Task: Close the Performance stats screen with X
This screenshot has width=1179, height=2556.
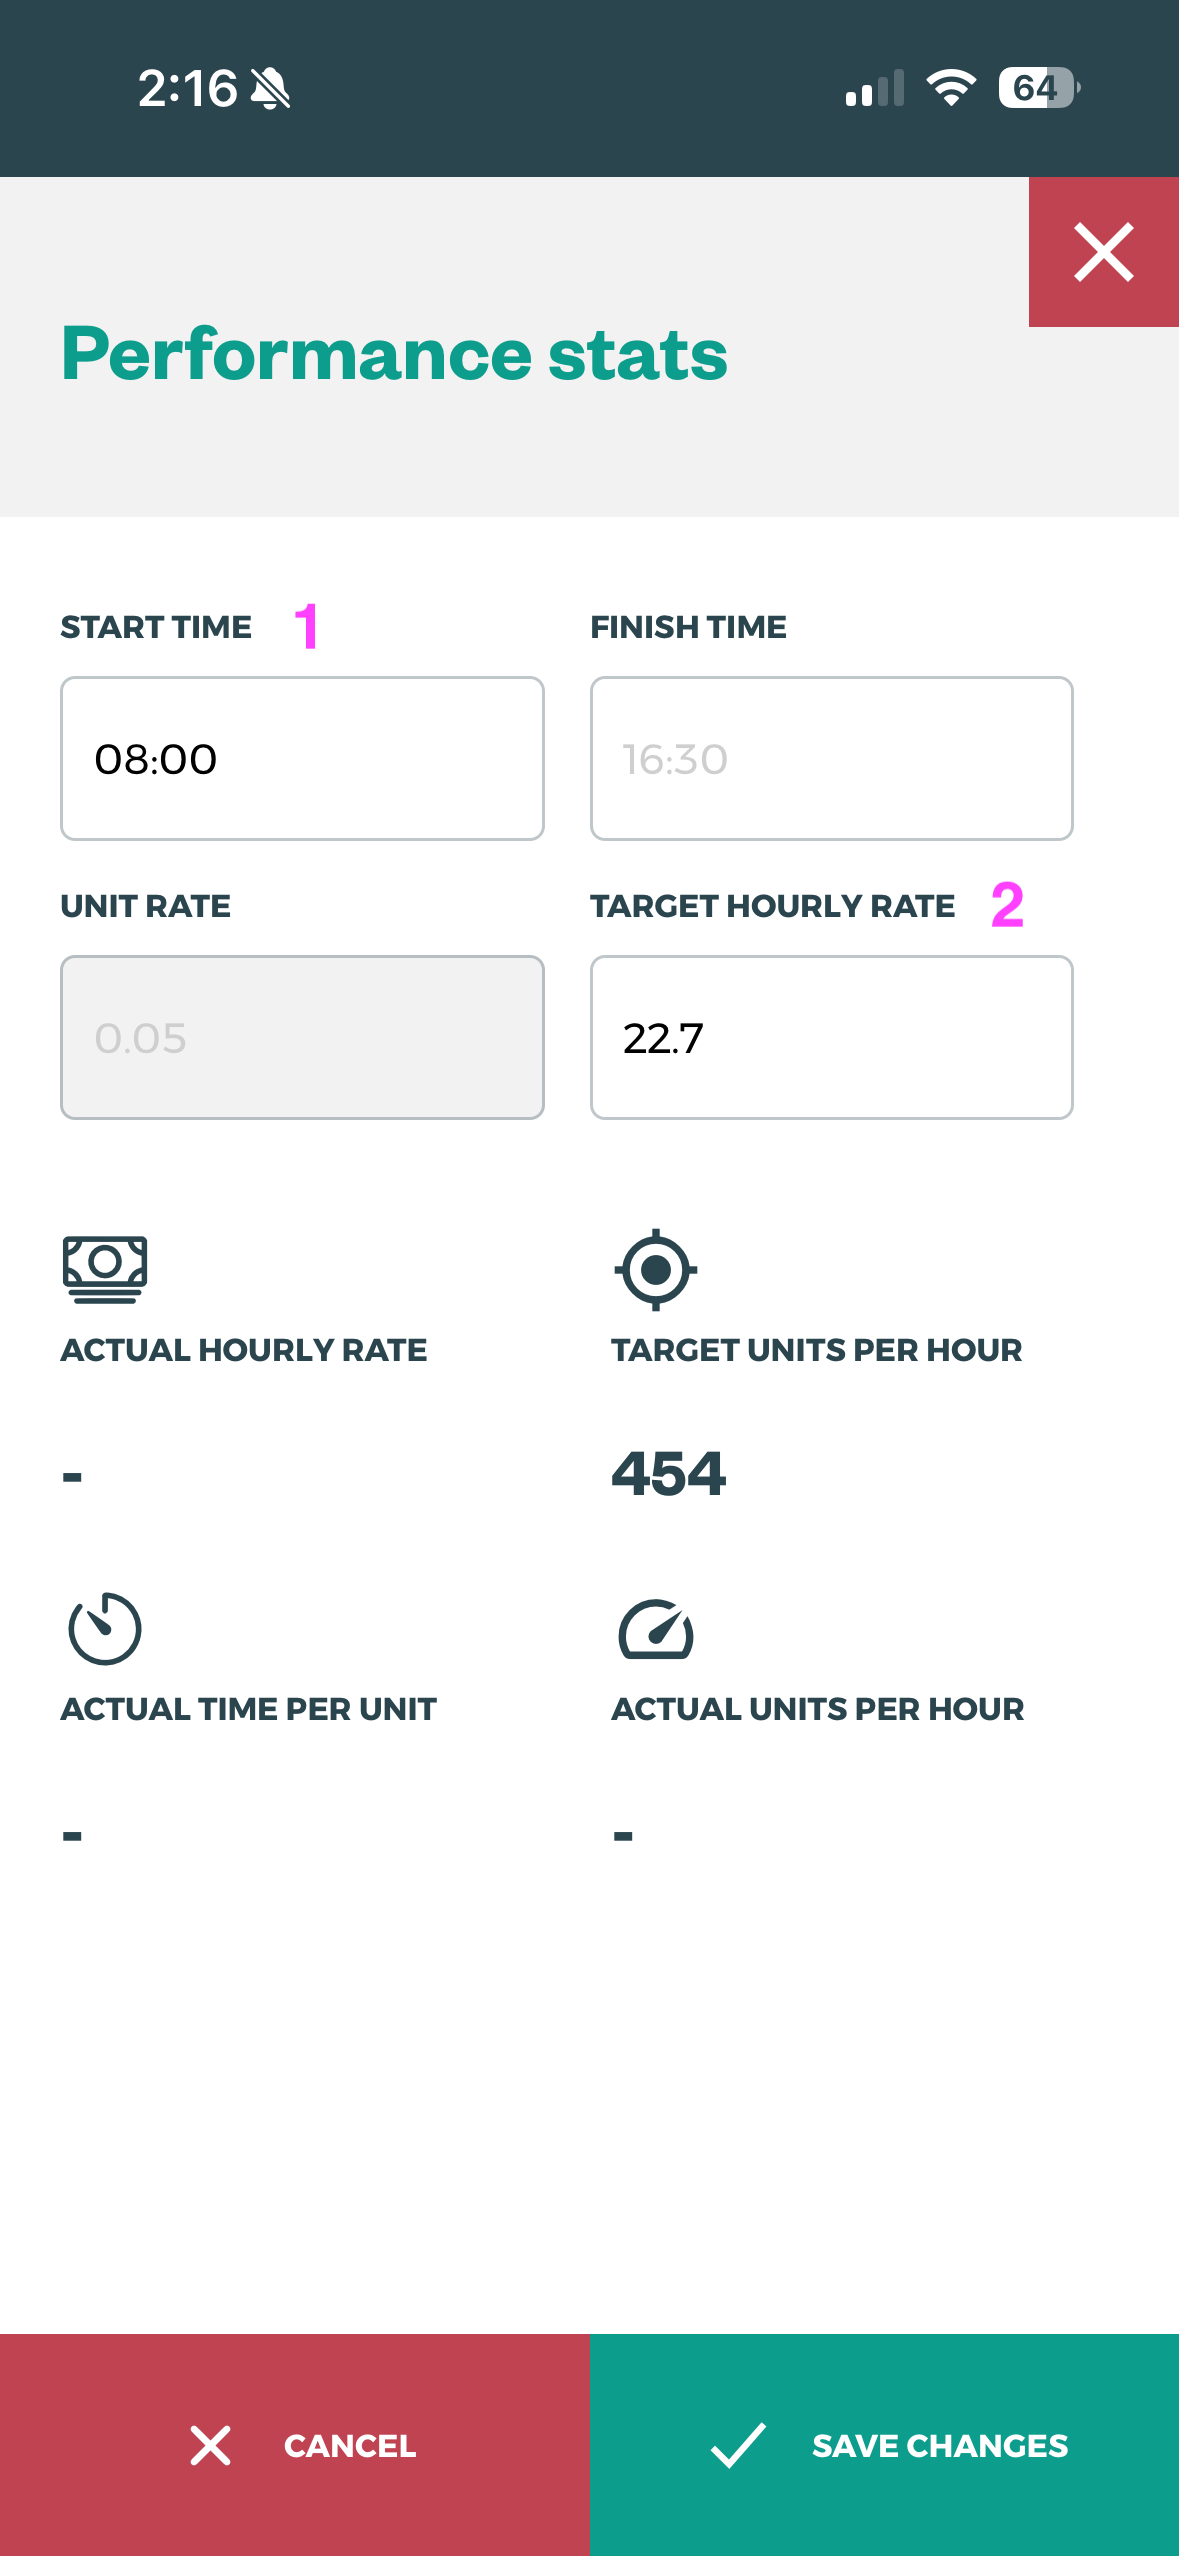Action: pos(1103,252)
